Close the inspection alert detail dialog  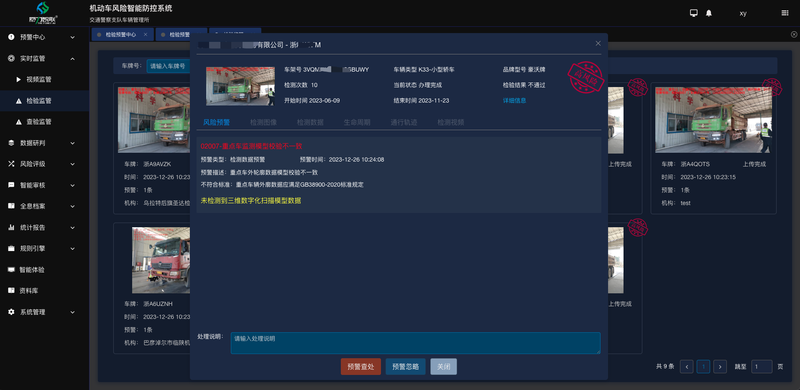(x=598, y=43)
